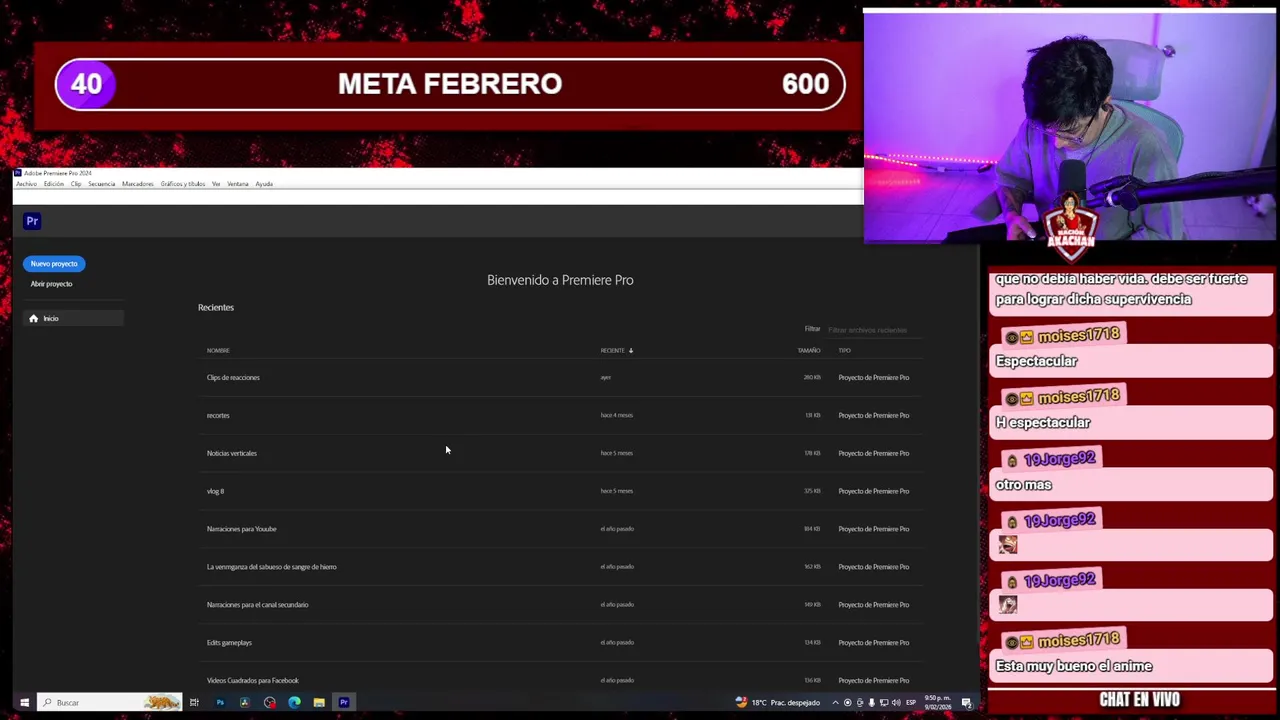Click the Recientes heading
The width and height of the screenshot is (1280, 720).
216,308
